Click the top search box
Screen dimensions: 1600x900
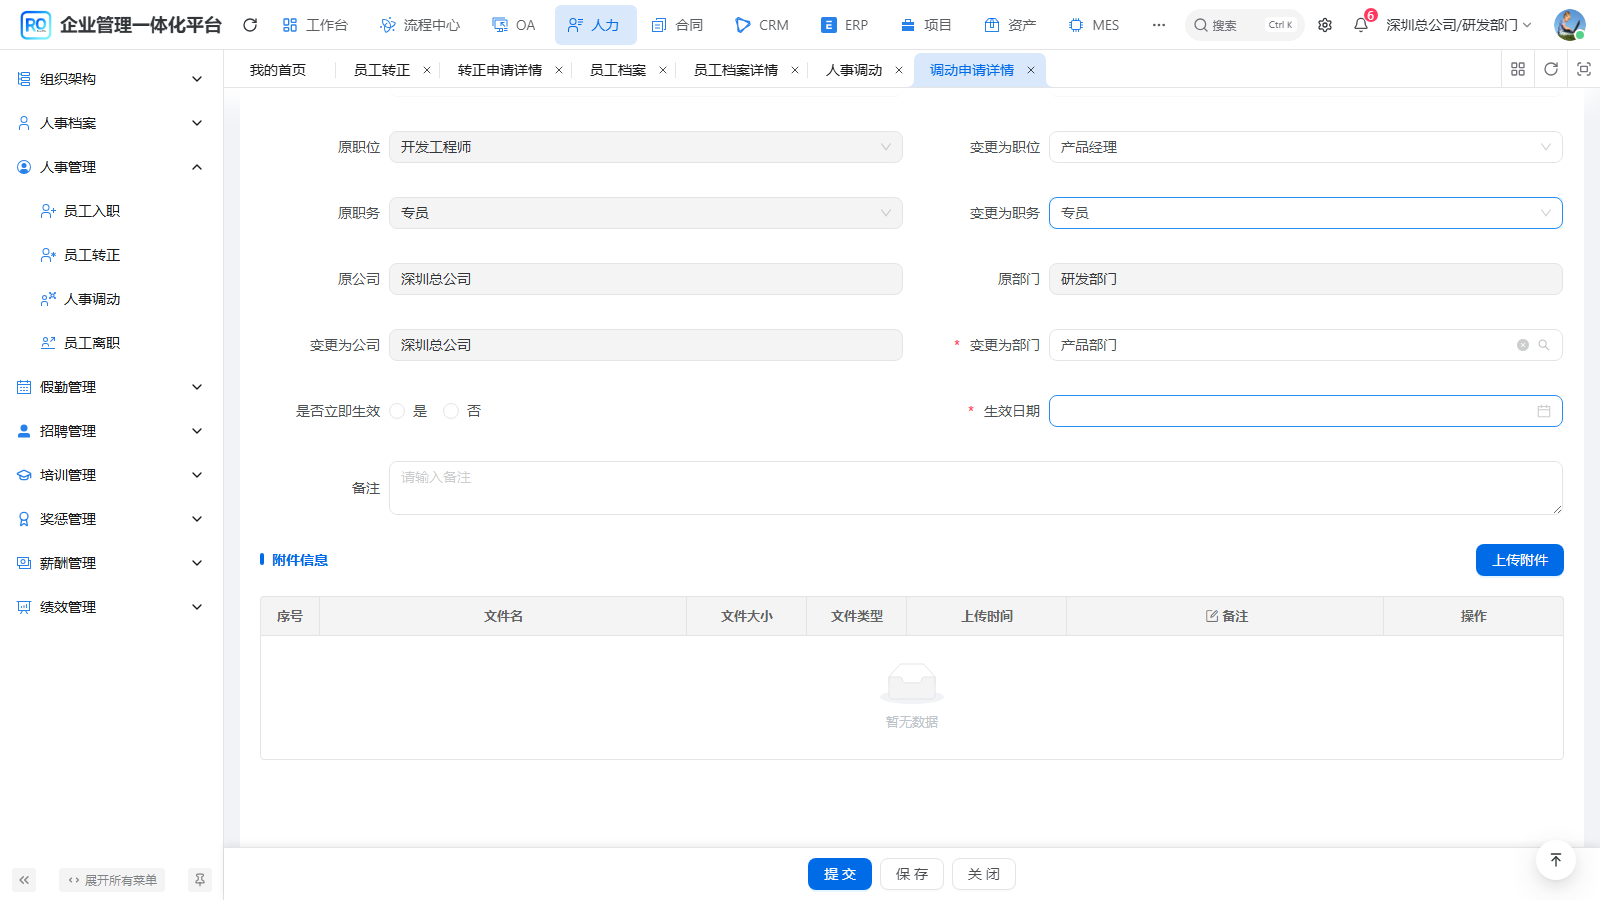click(1244, 25)
